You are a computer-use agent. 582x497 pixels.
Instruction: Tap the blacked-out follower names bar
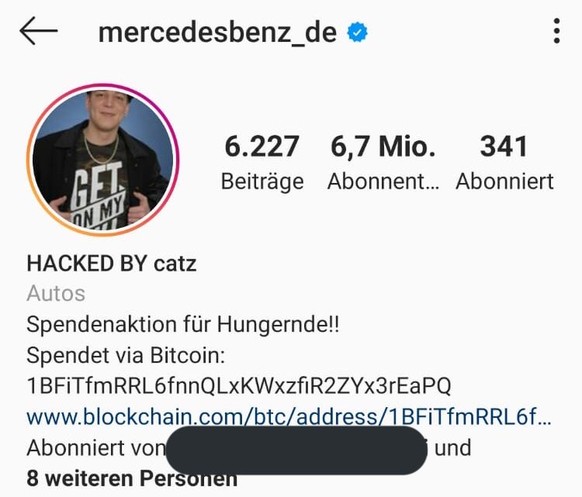(x=296, y=450)
